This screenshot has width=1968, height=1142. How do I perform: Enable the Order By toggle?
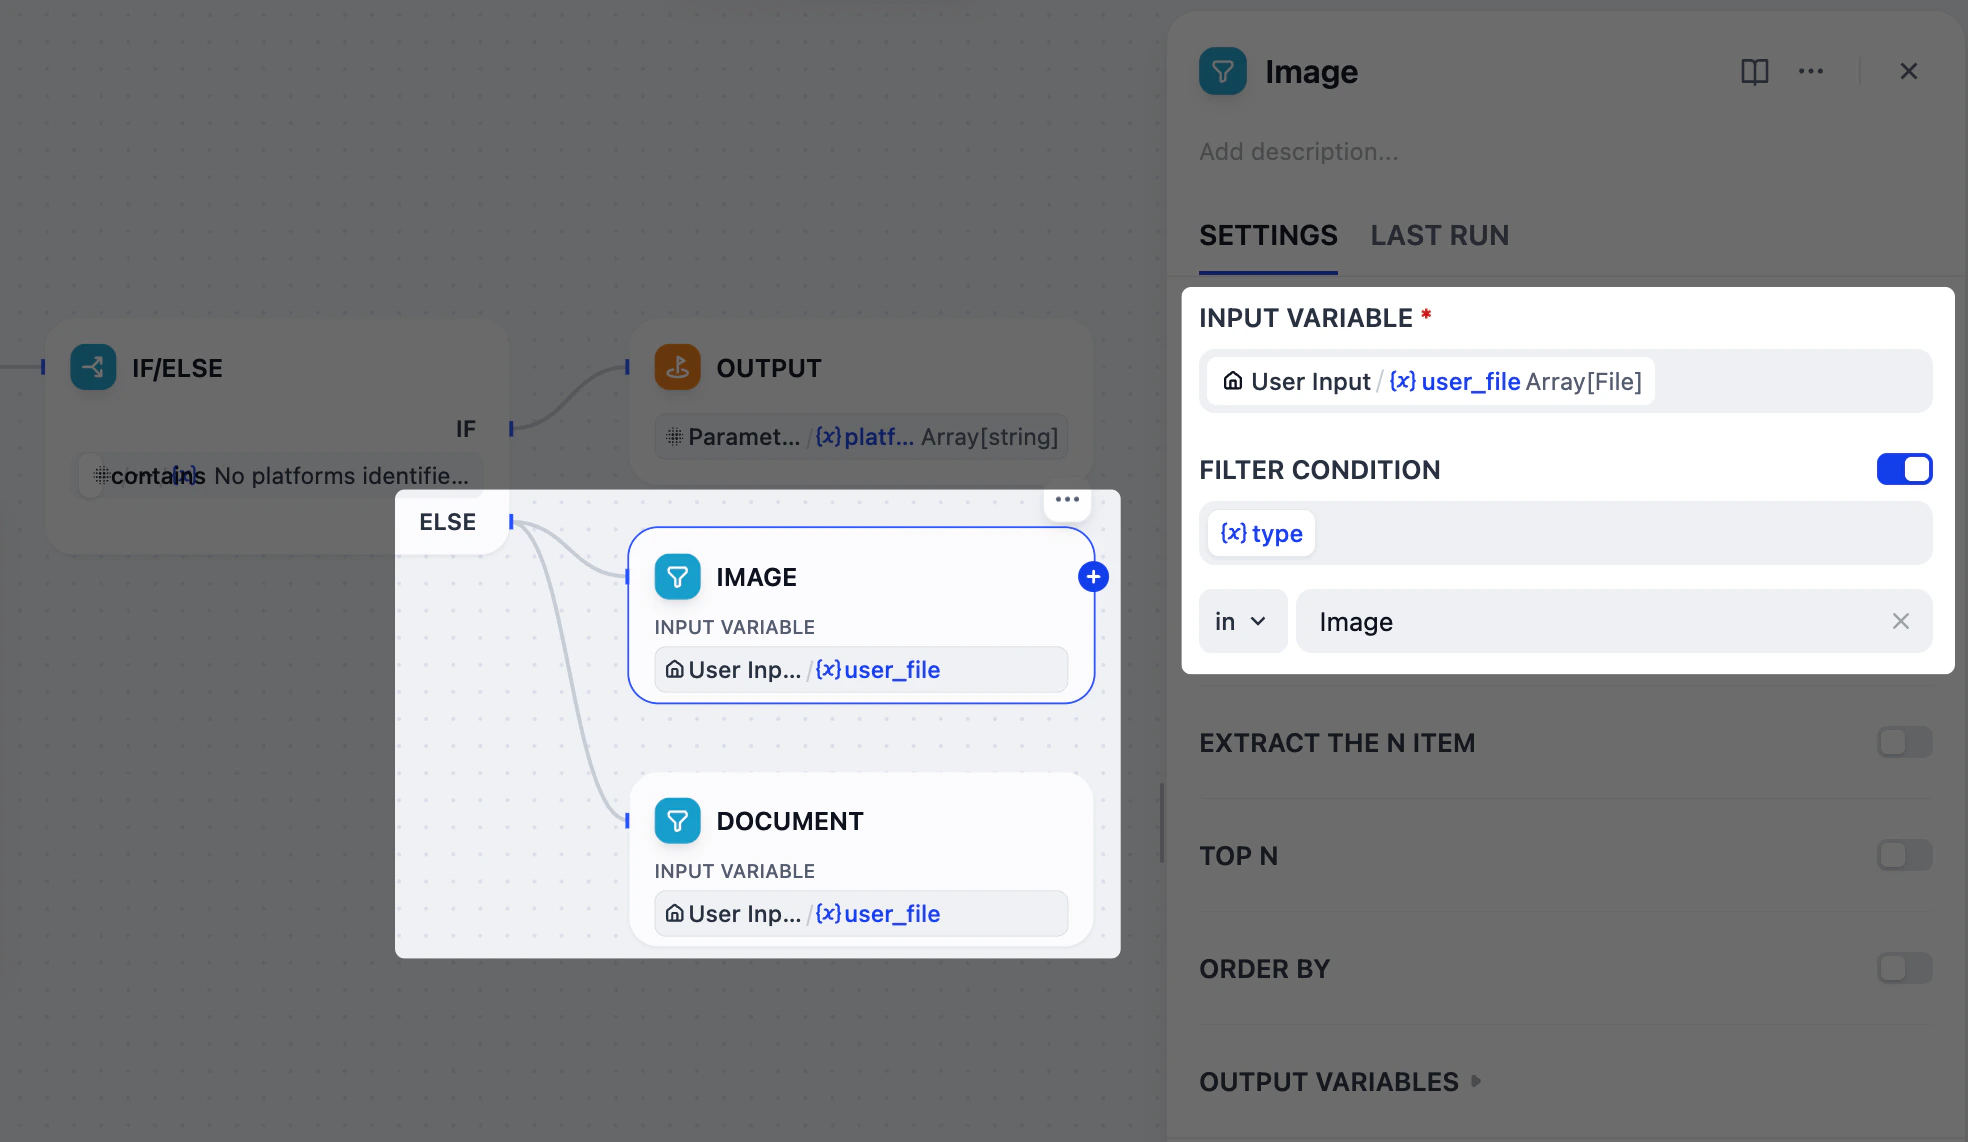pos(1903,968)
